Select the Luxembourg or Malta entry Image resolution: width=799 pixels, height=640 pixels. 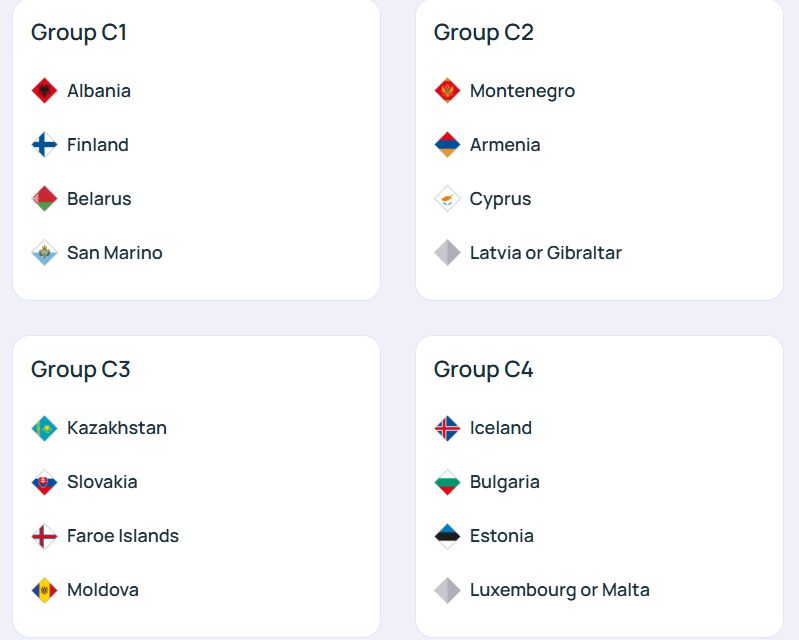(x=559, y=590)
